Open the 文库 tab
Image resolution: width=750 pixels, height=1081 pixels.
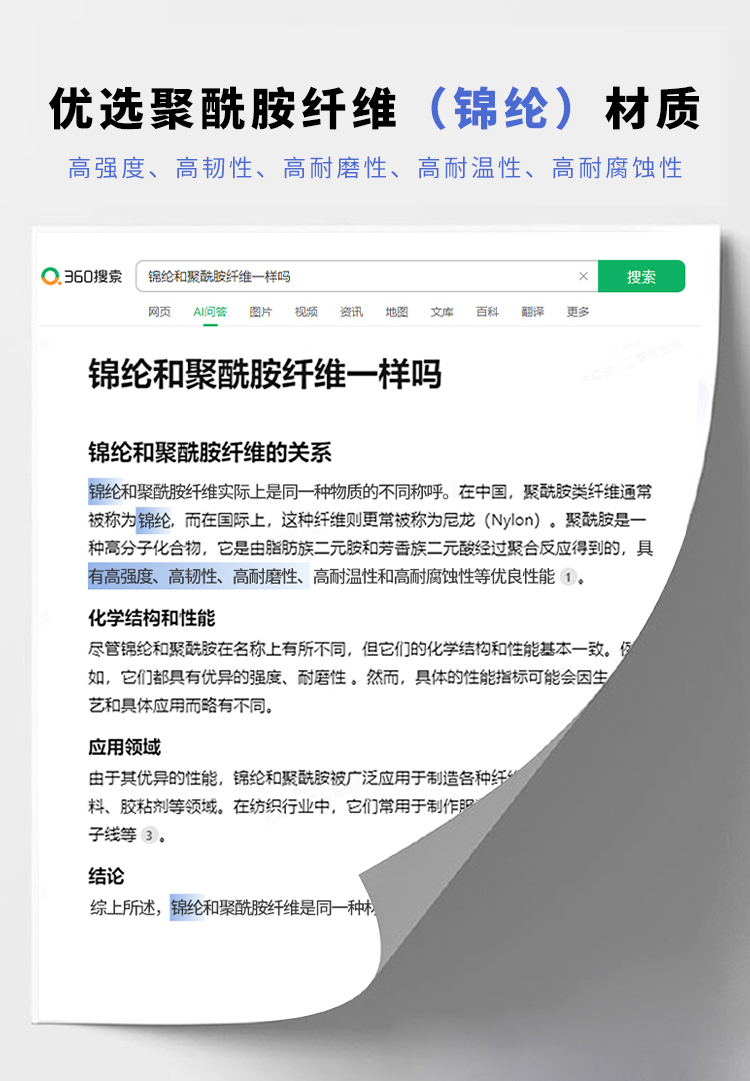(442, 312)
